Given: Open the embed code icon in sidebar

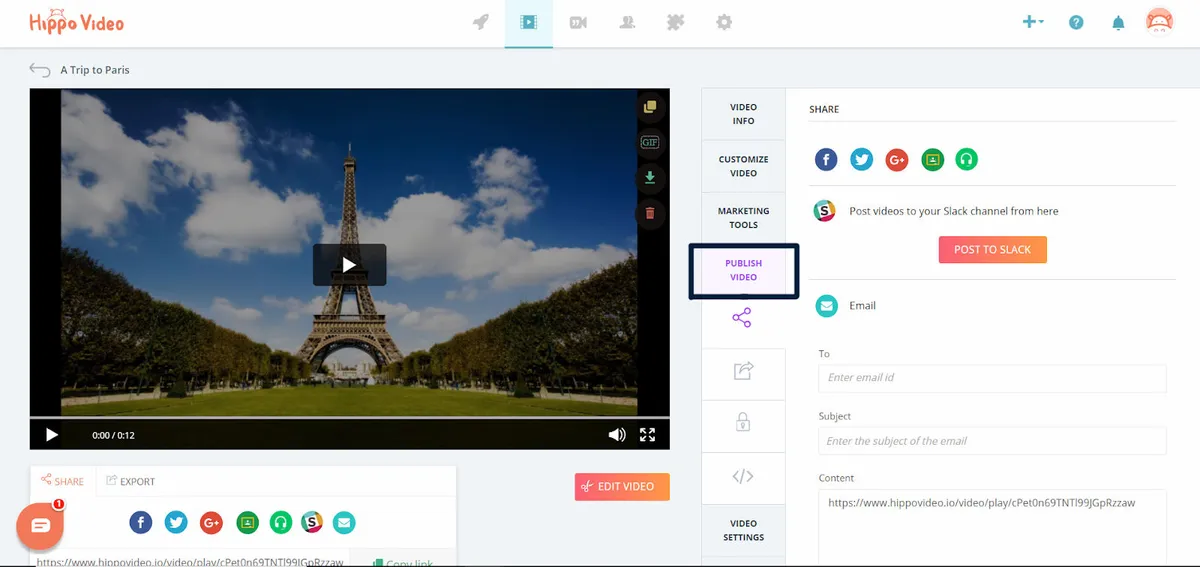Looking at the screenshot, I should [743, 476].
